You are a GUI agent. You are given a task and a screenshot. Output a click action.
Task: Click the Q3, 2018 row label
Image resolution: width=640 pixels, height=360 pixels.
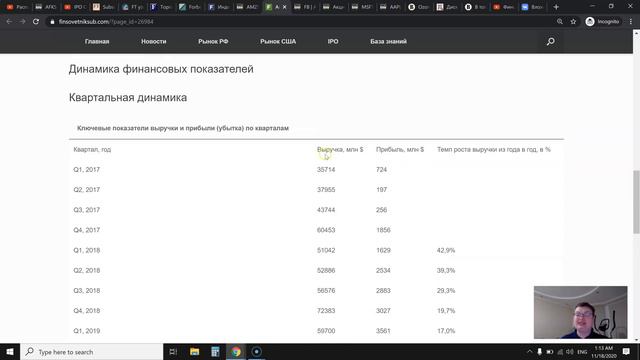click(x=87, y=291)
